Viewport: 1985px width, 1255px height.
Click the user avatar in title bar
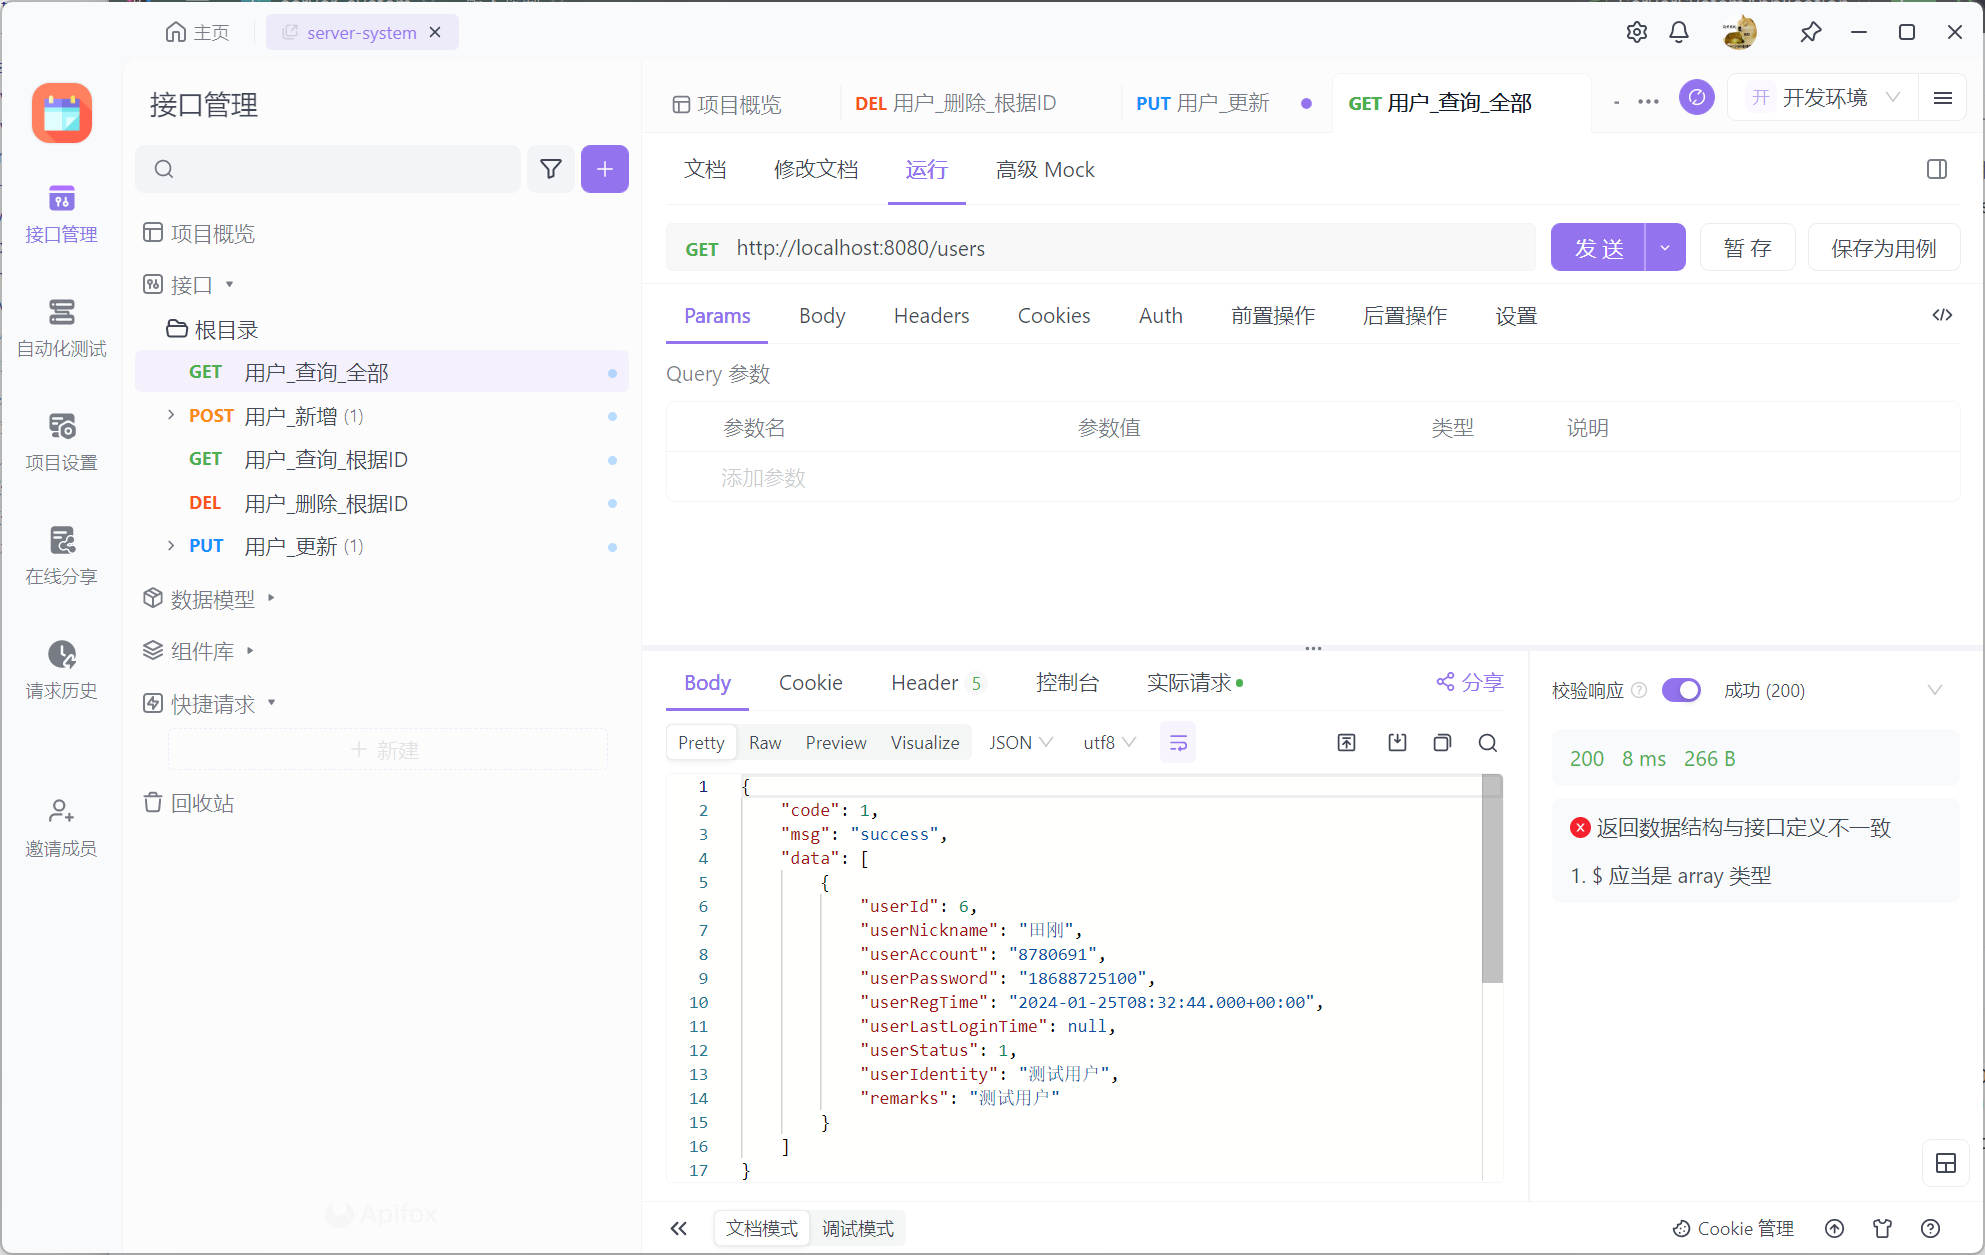click(x=1740, y=32)
